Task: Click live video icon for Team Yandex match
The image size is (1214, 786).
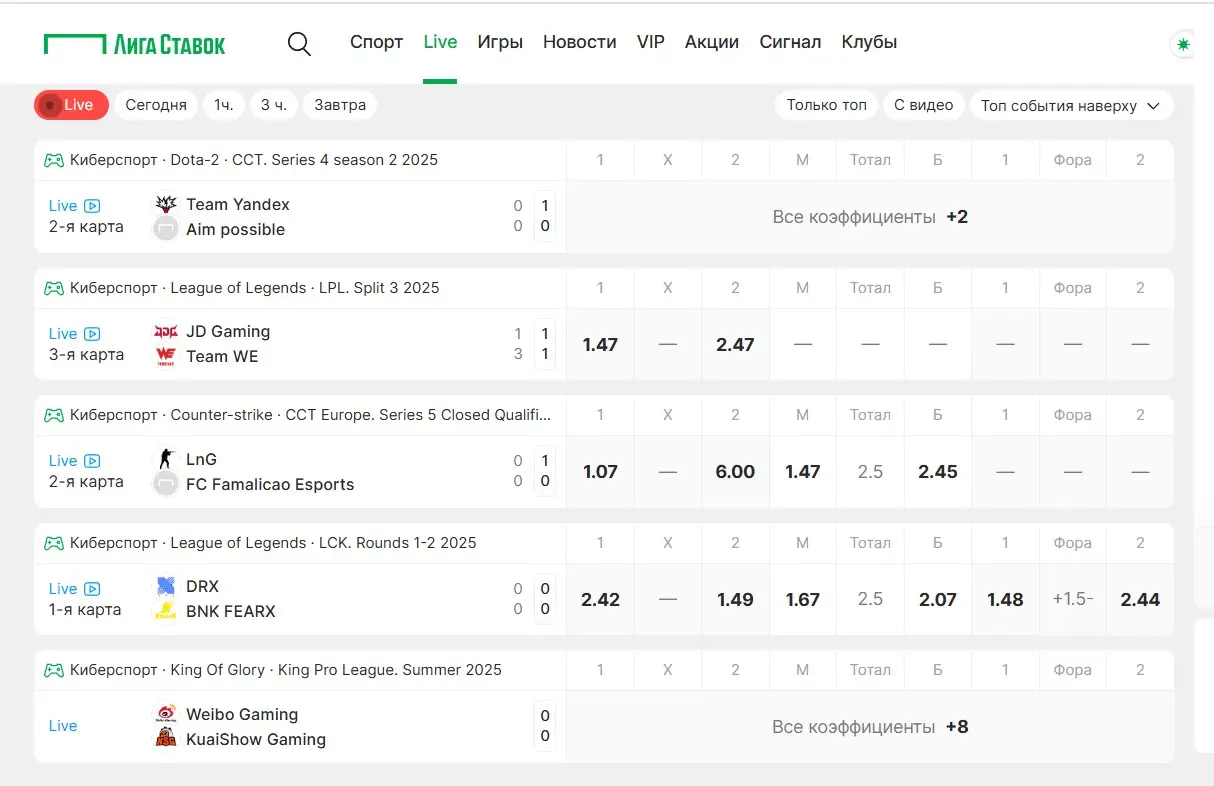Action: click(92, 206)
